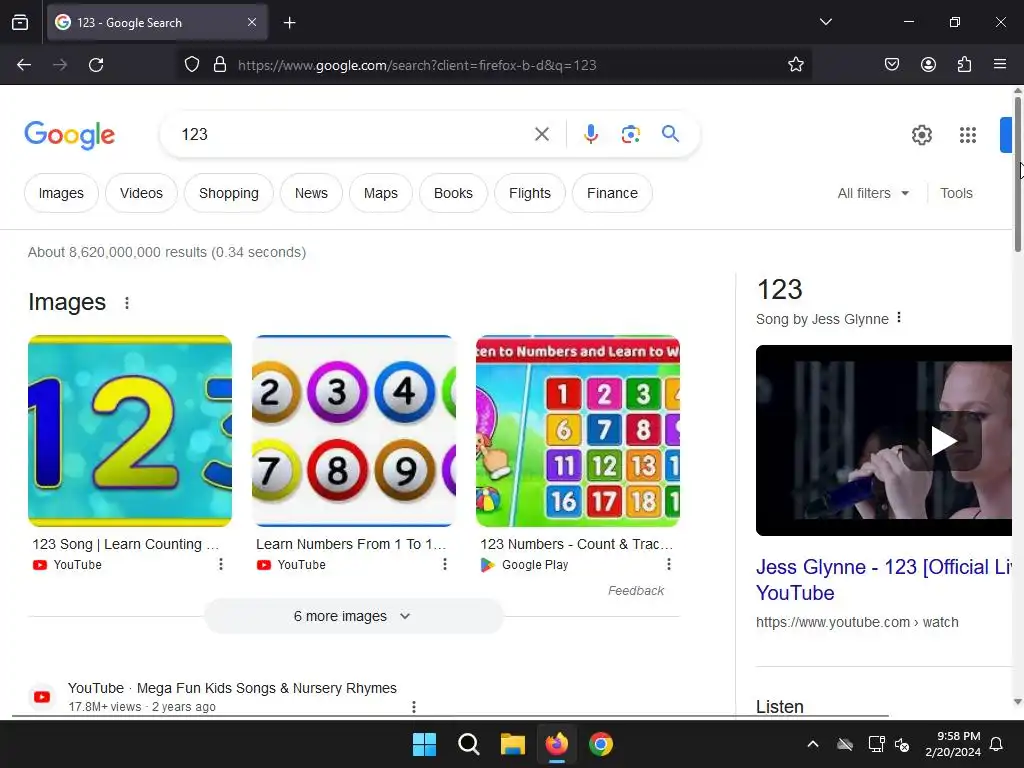Image resolution: width=1024 pixels, height=768 pixels.
Task: List all tabs dropdown arrow
Action: 825,22
